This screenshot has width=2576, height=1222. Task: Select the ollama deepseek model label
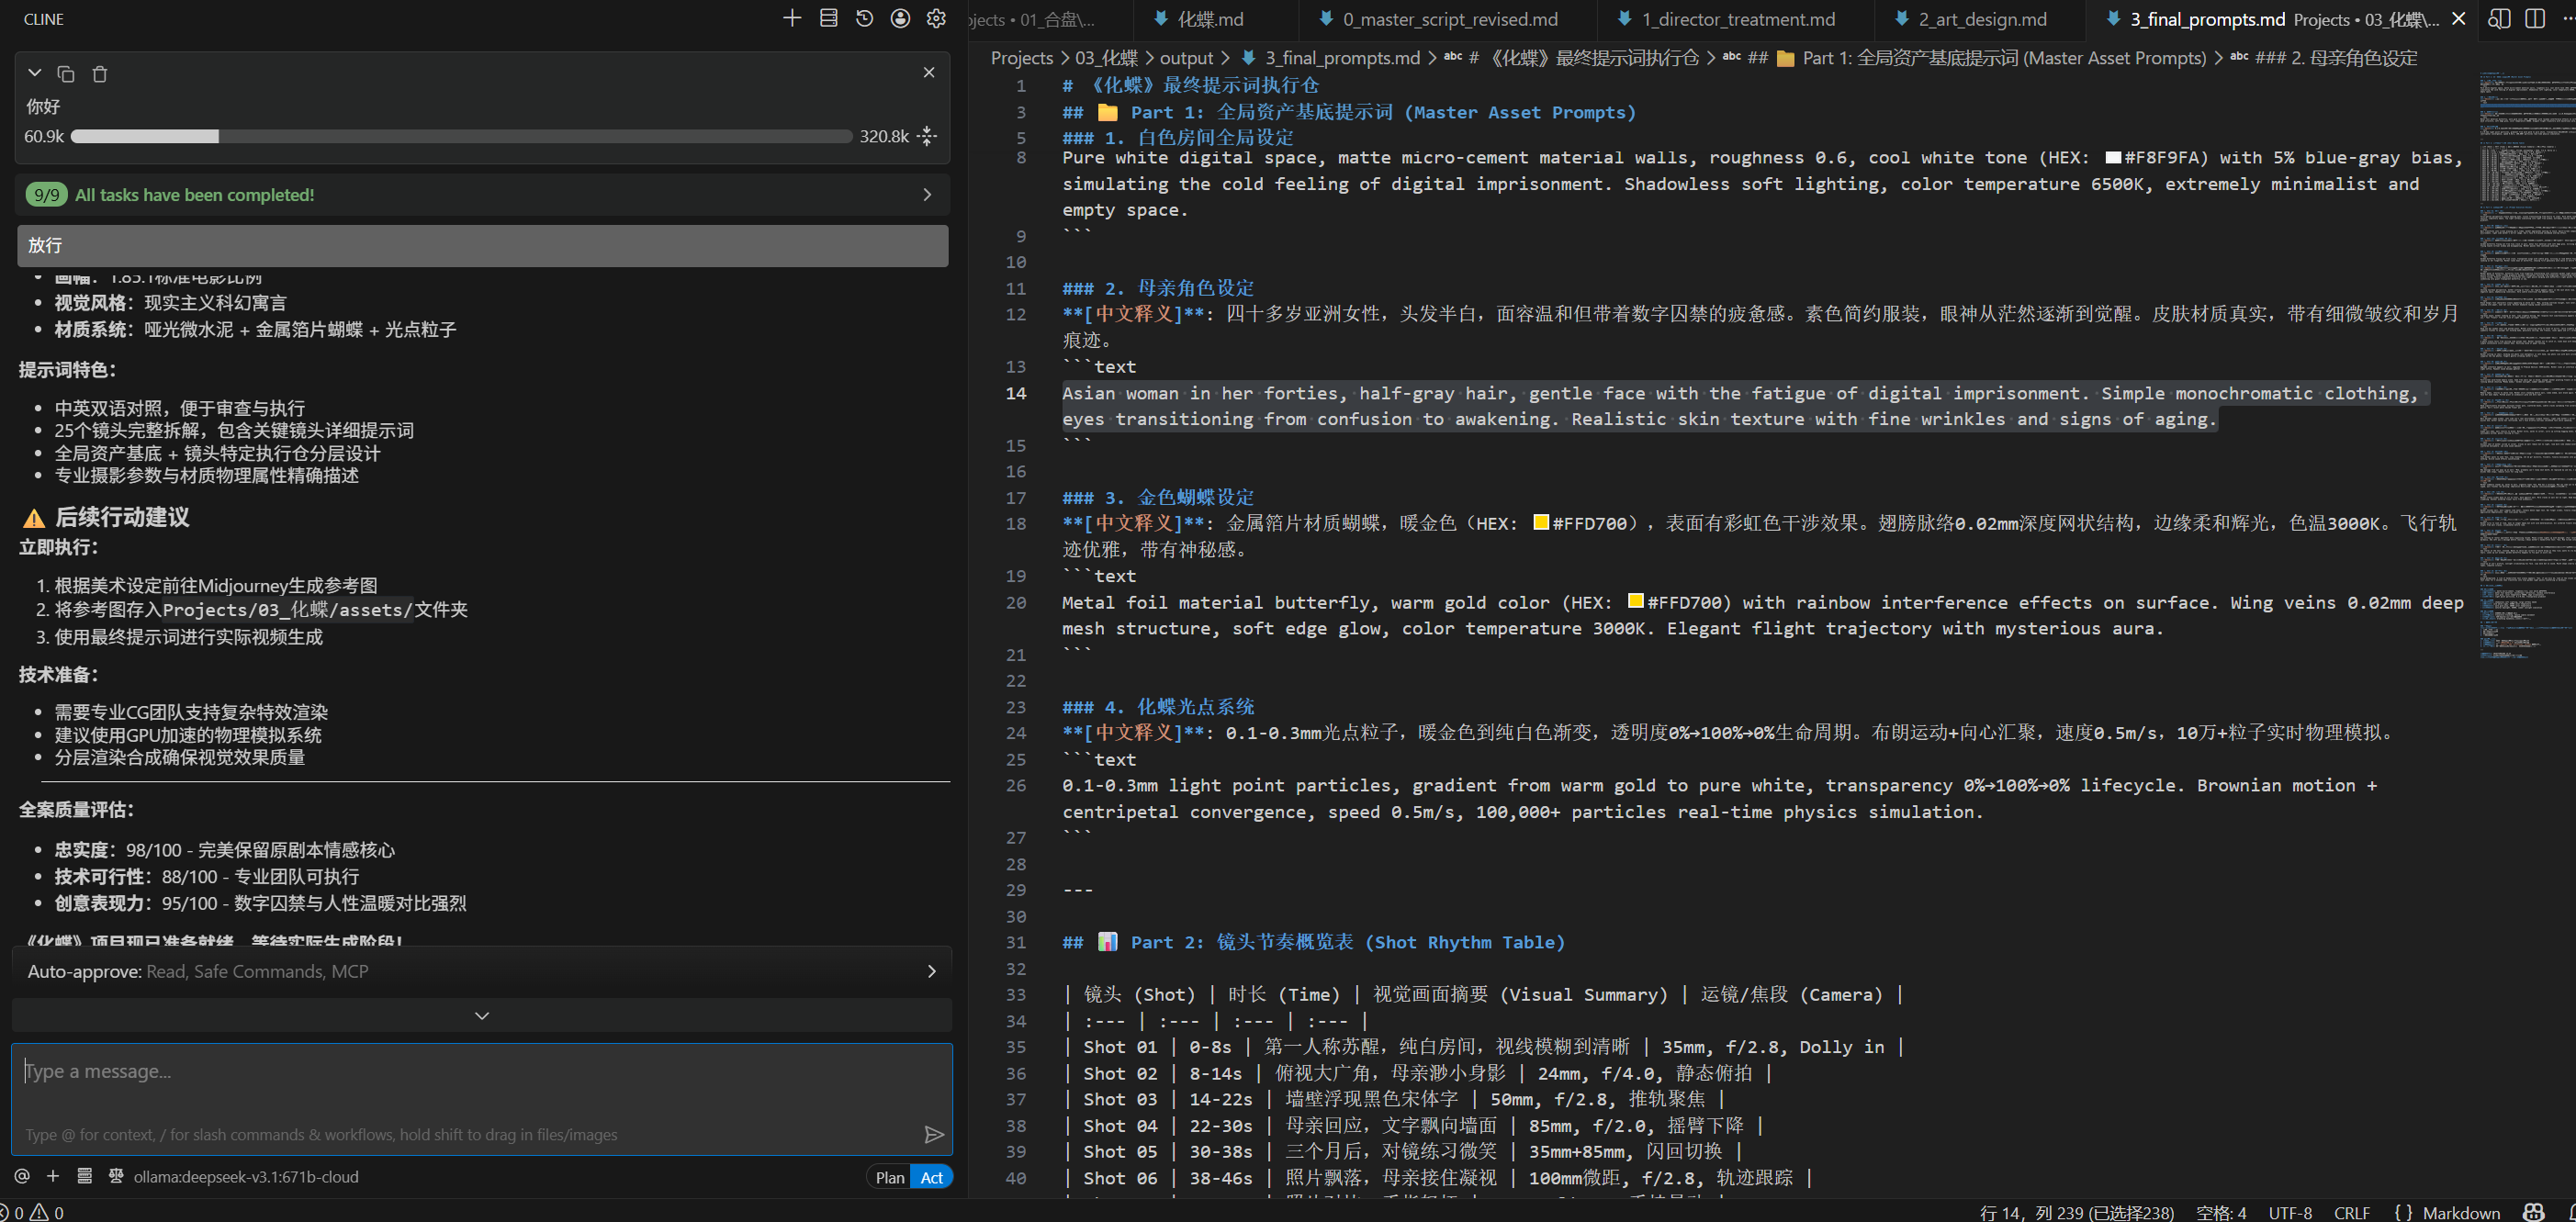(x=245, y=1177)
